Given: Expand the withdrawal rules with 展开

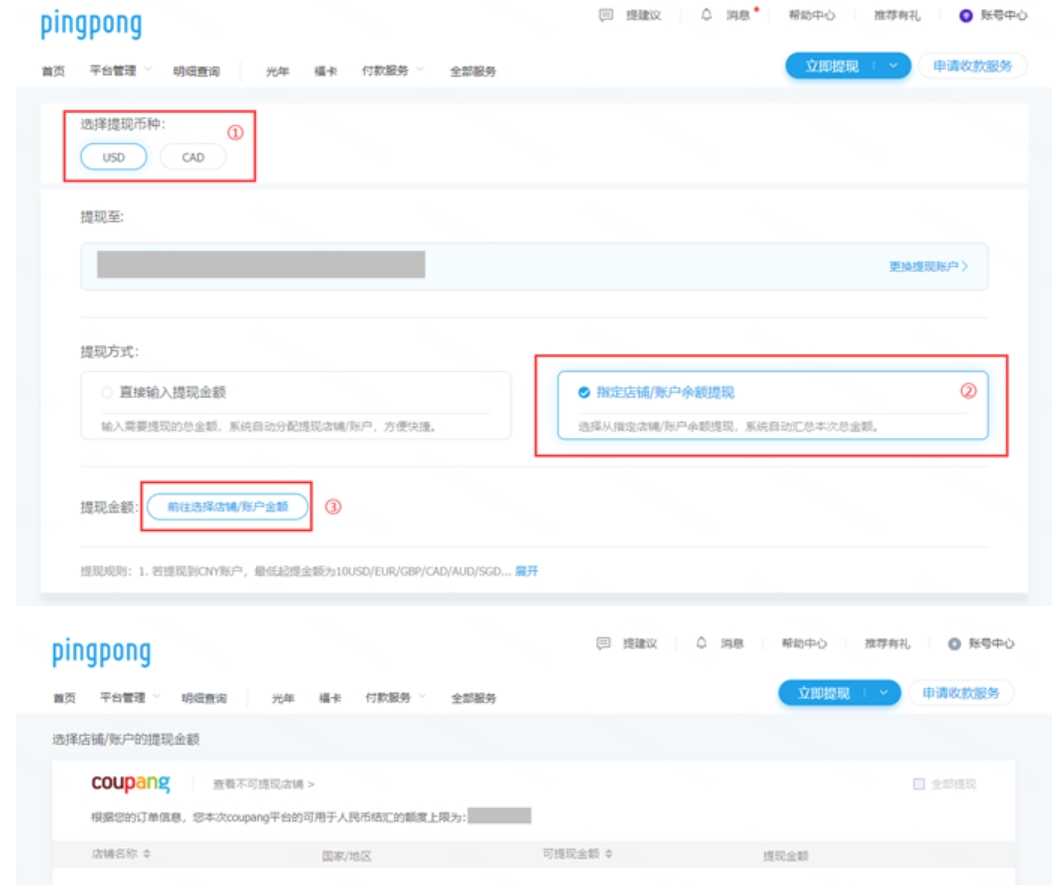Looking at the screenshot, I should click(x=526, y=571).
